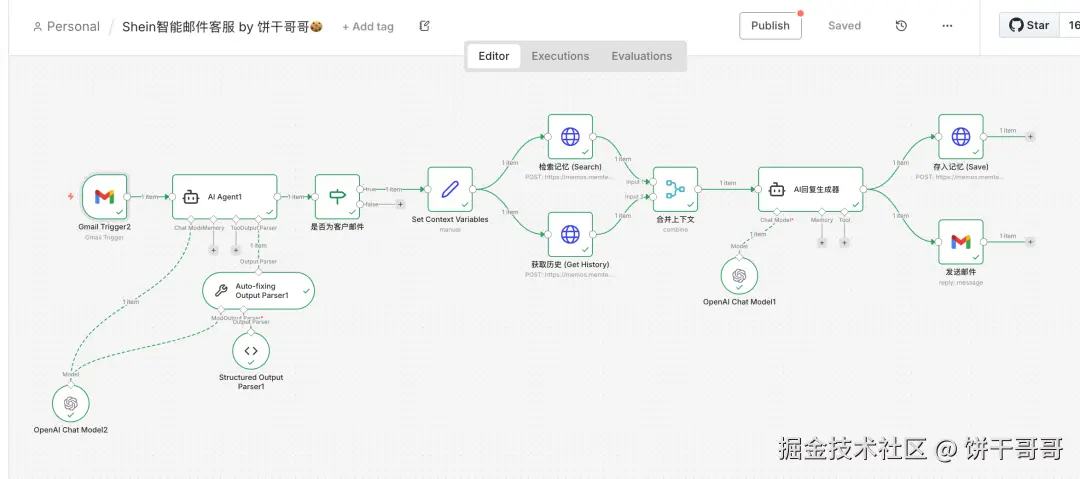Screen dimensions: 1080x479
Task: Click the 是否为客户邮件 IF node
Action: click(337, 196)
